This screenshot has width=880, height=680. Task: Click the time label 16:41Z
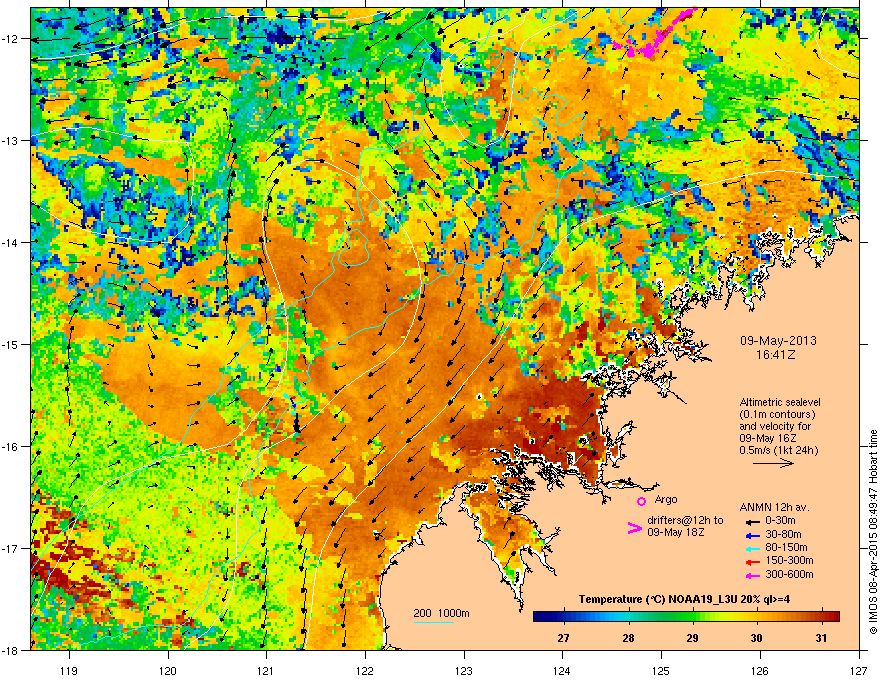pos(778,355)
